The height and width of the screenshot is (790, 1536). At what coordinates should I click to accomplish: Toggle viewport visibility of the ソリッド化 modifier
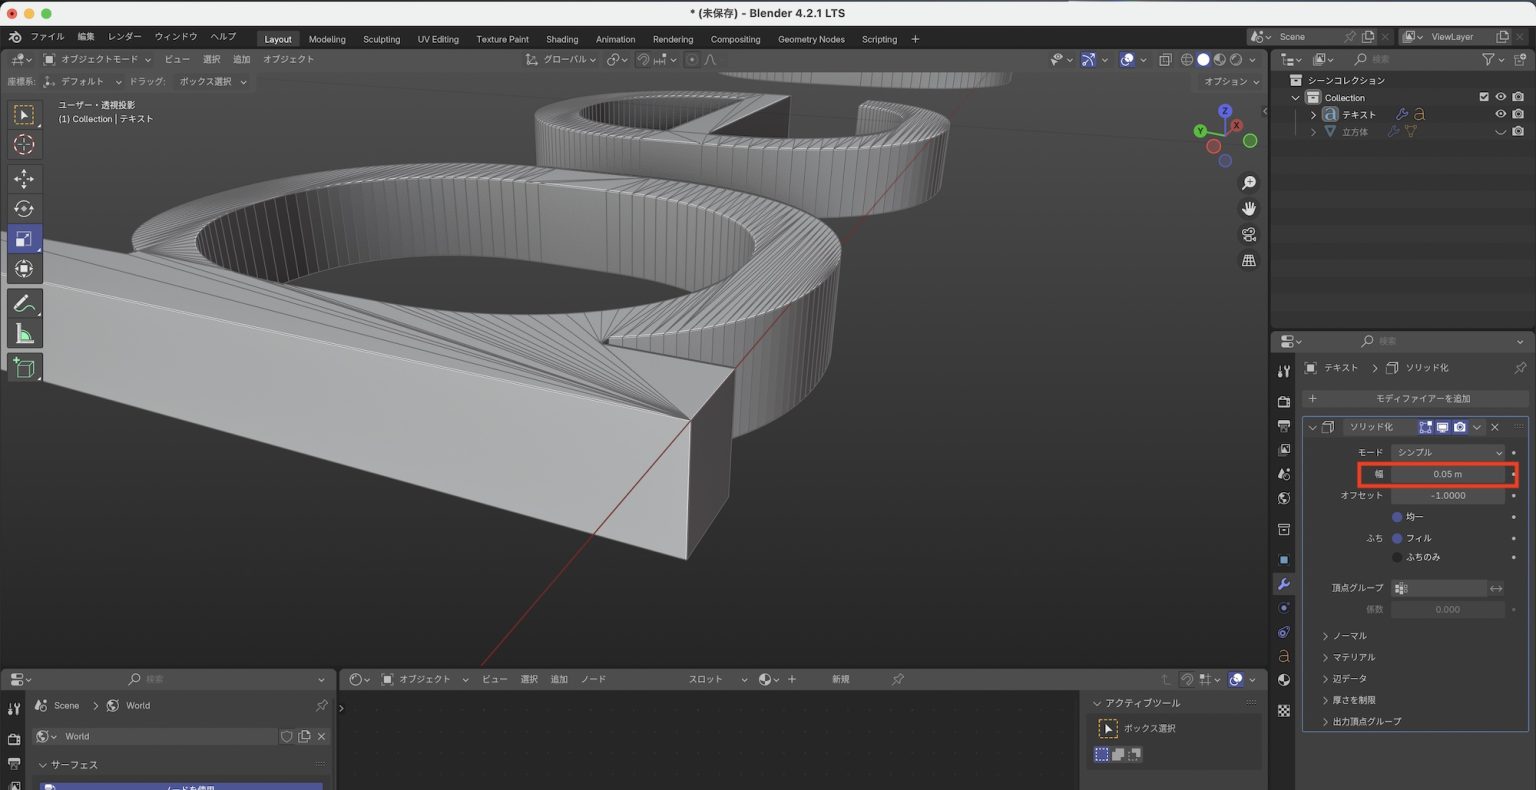1441,427
